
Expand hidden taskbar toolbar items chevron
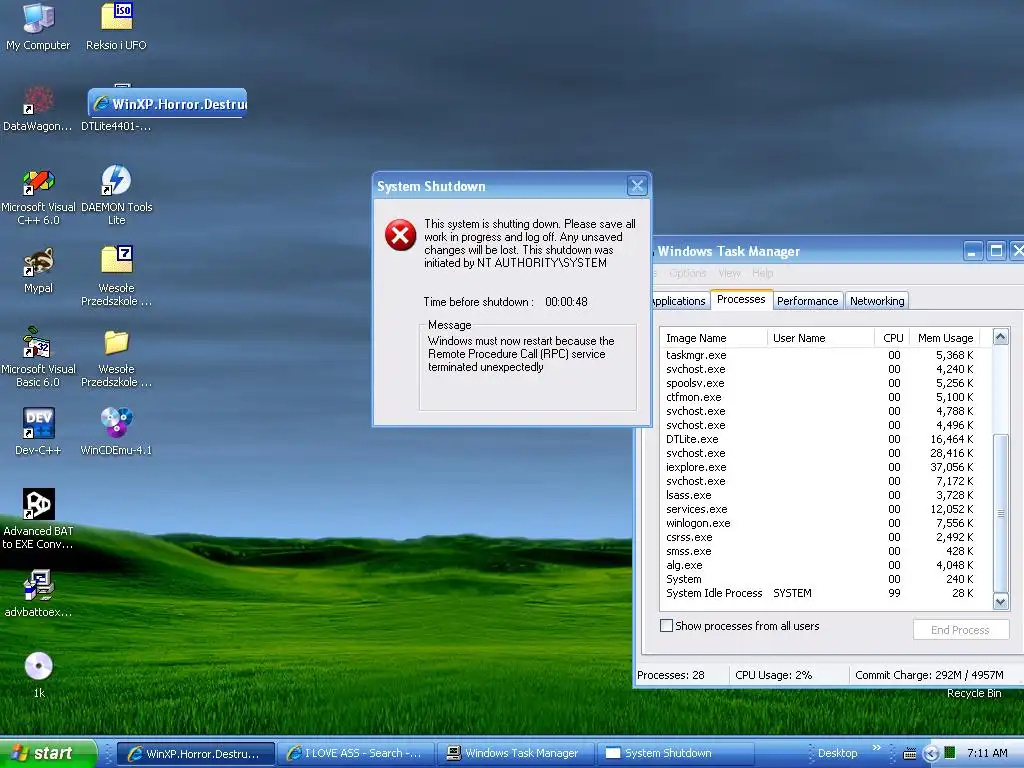(x=876, y=748)
